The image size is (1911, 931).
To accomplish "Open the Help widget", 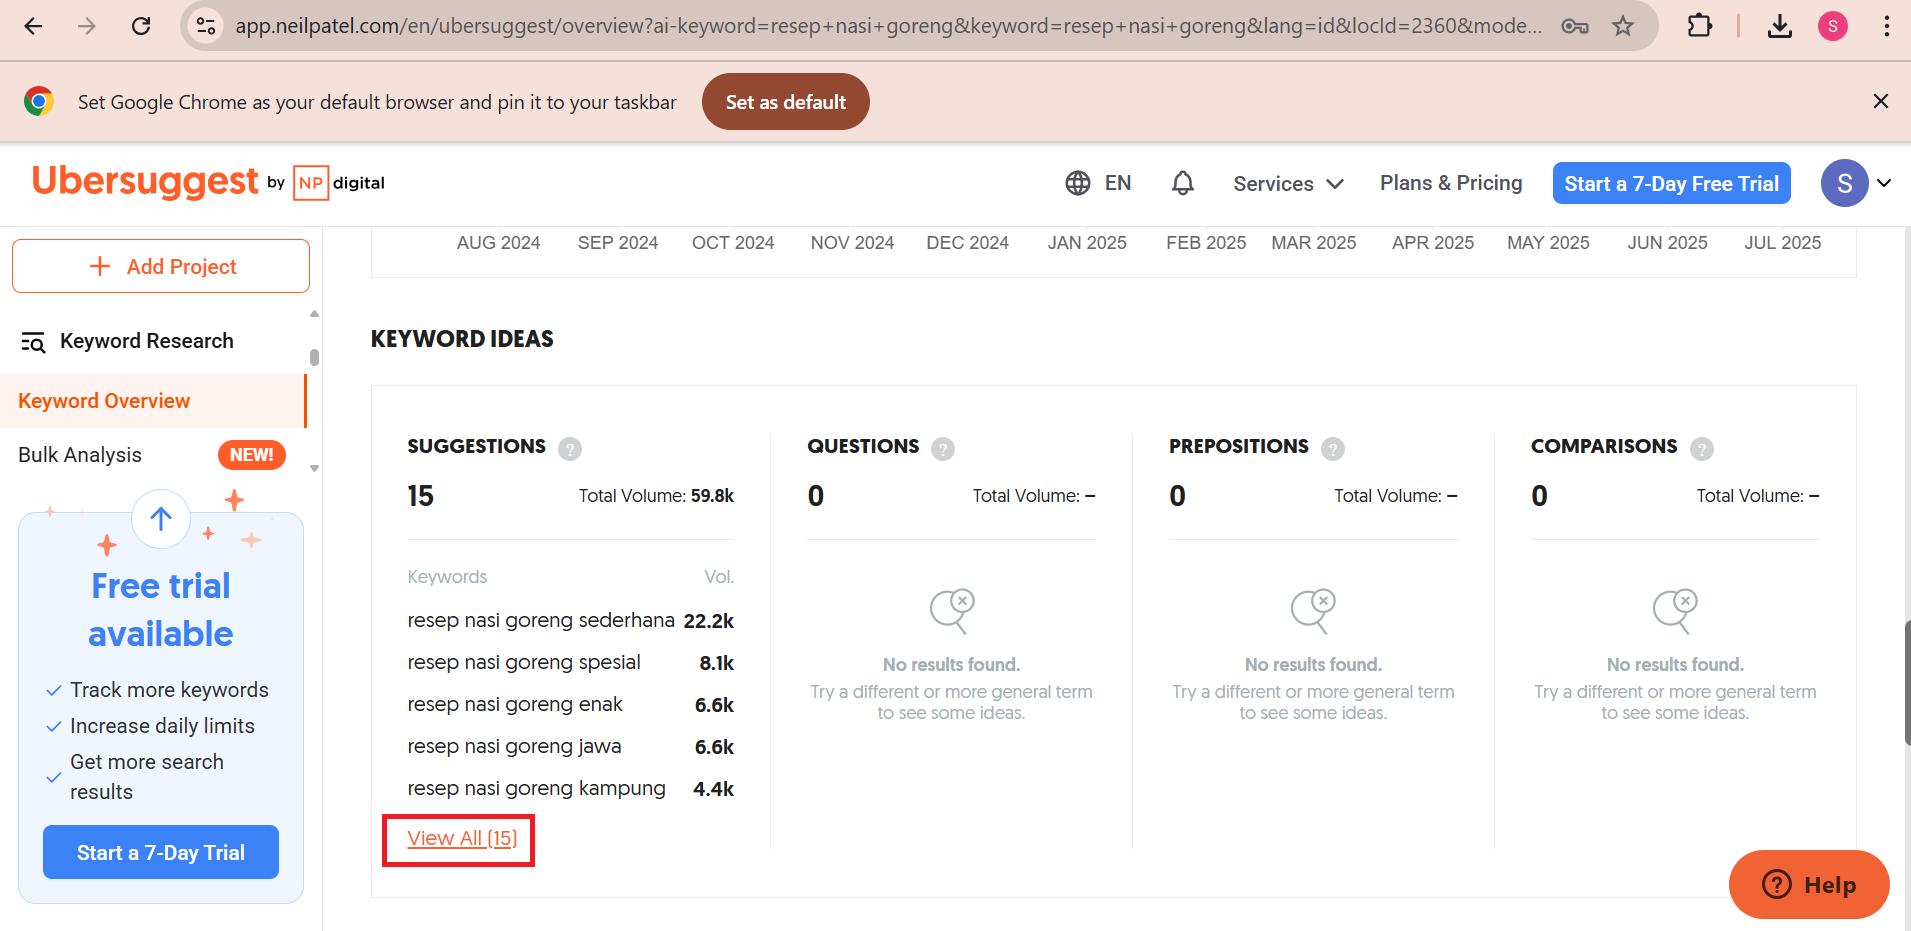I will coord(1809,884).
